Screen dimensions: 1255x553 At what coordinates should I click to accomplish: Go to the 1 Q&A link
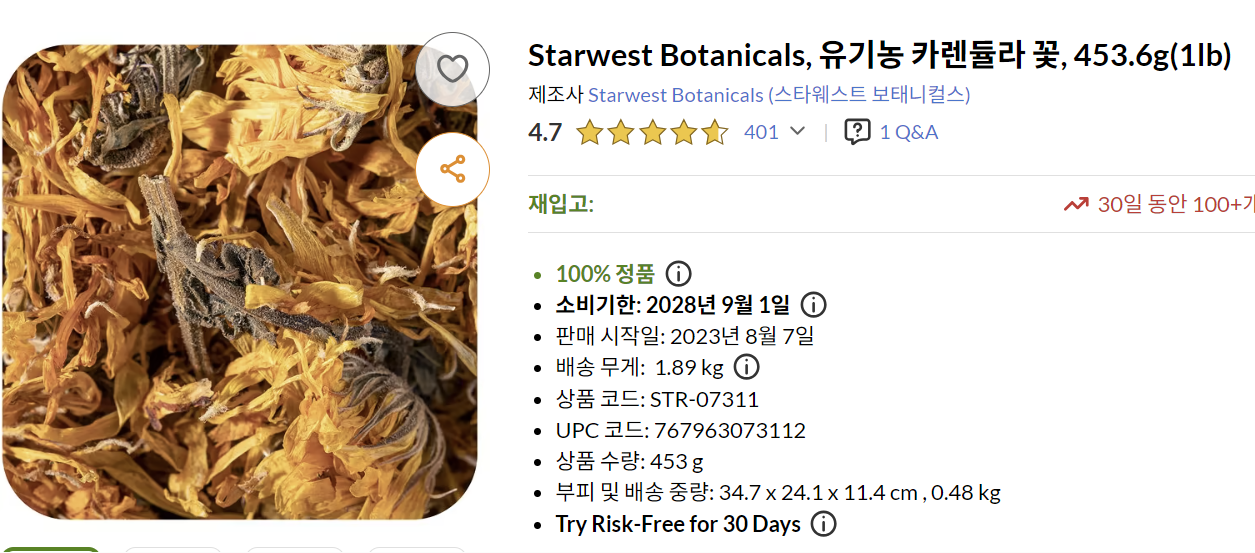point(909,132)
